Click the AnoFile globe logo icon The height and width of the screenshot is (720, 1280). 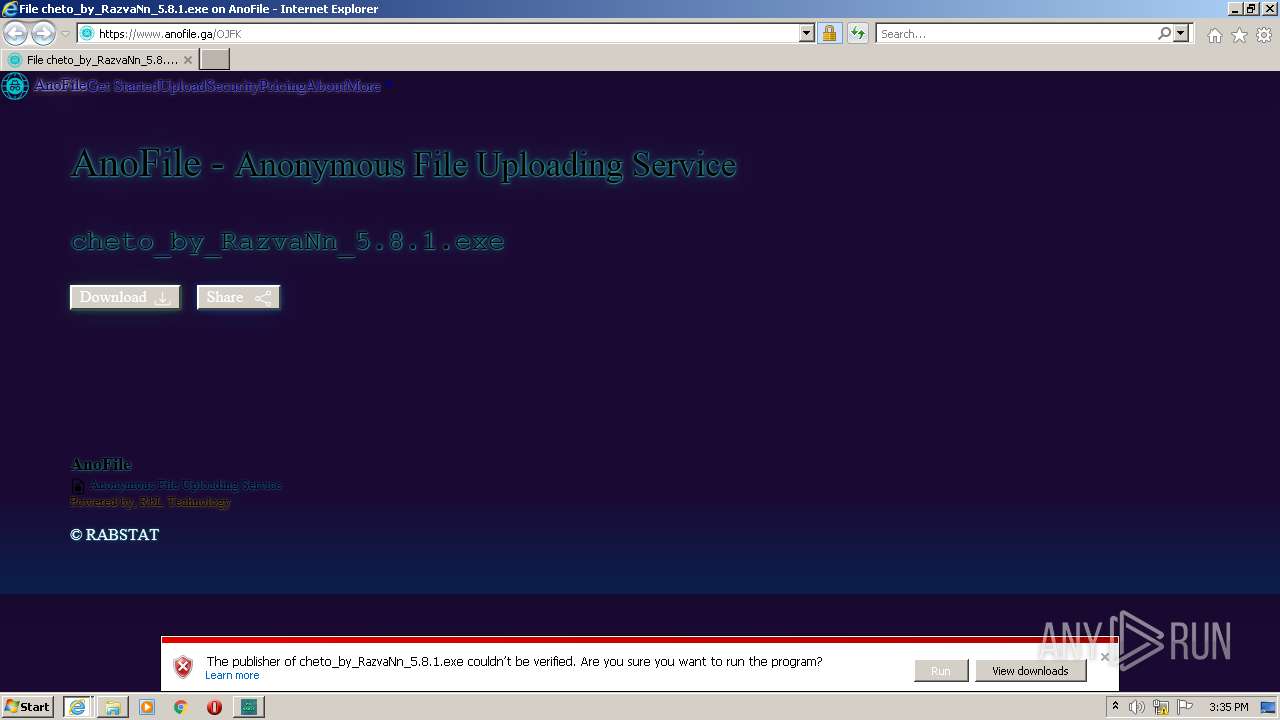pyautogui.click(x=15, y=86)
